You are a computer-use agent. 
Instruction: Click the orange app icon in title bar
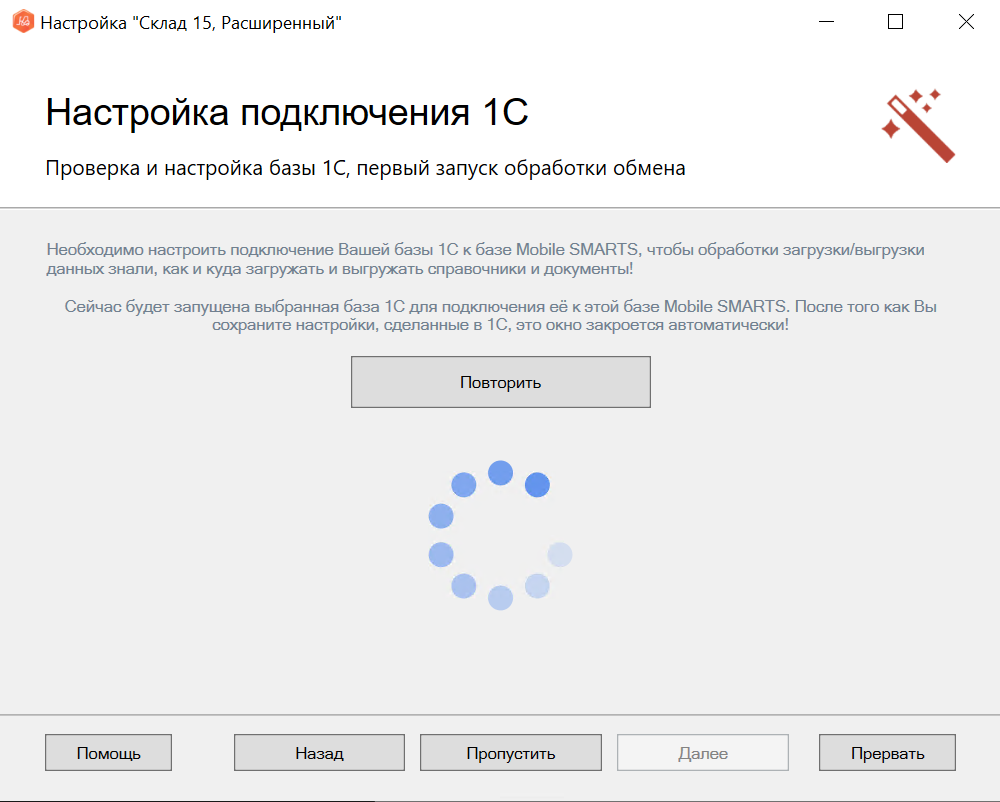coord(23,22)
